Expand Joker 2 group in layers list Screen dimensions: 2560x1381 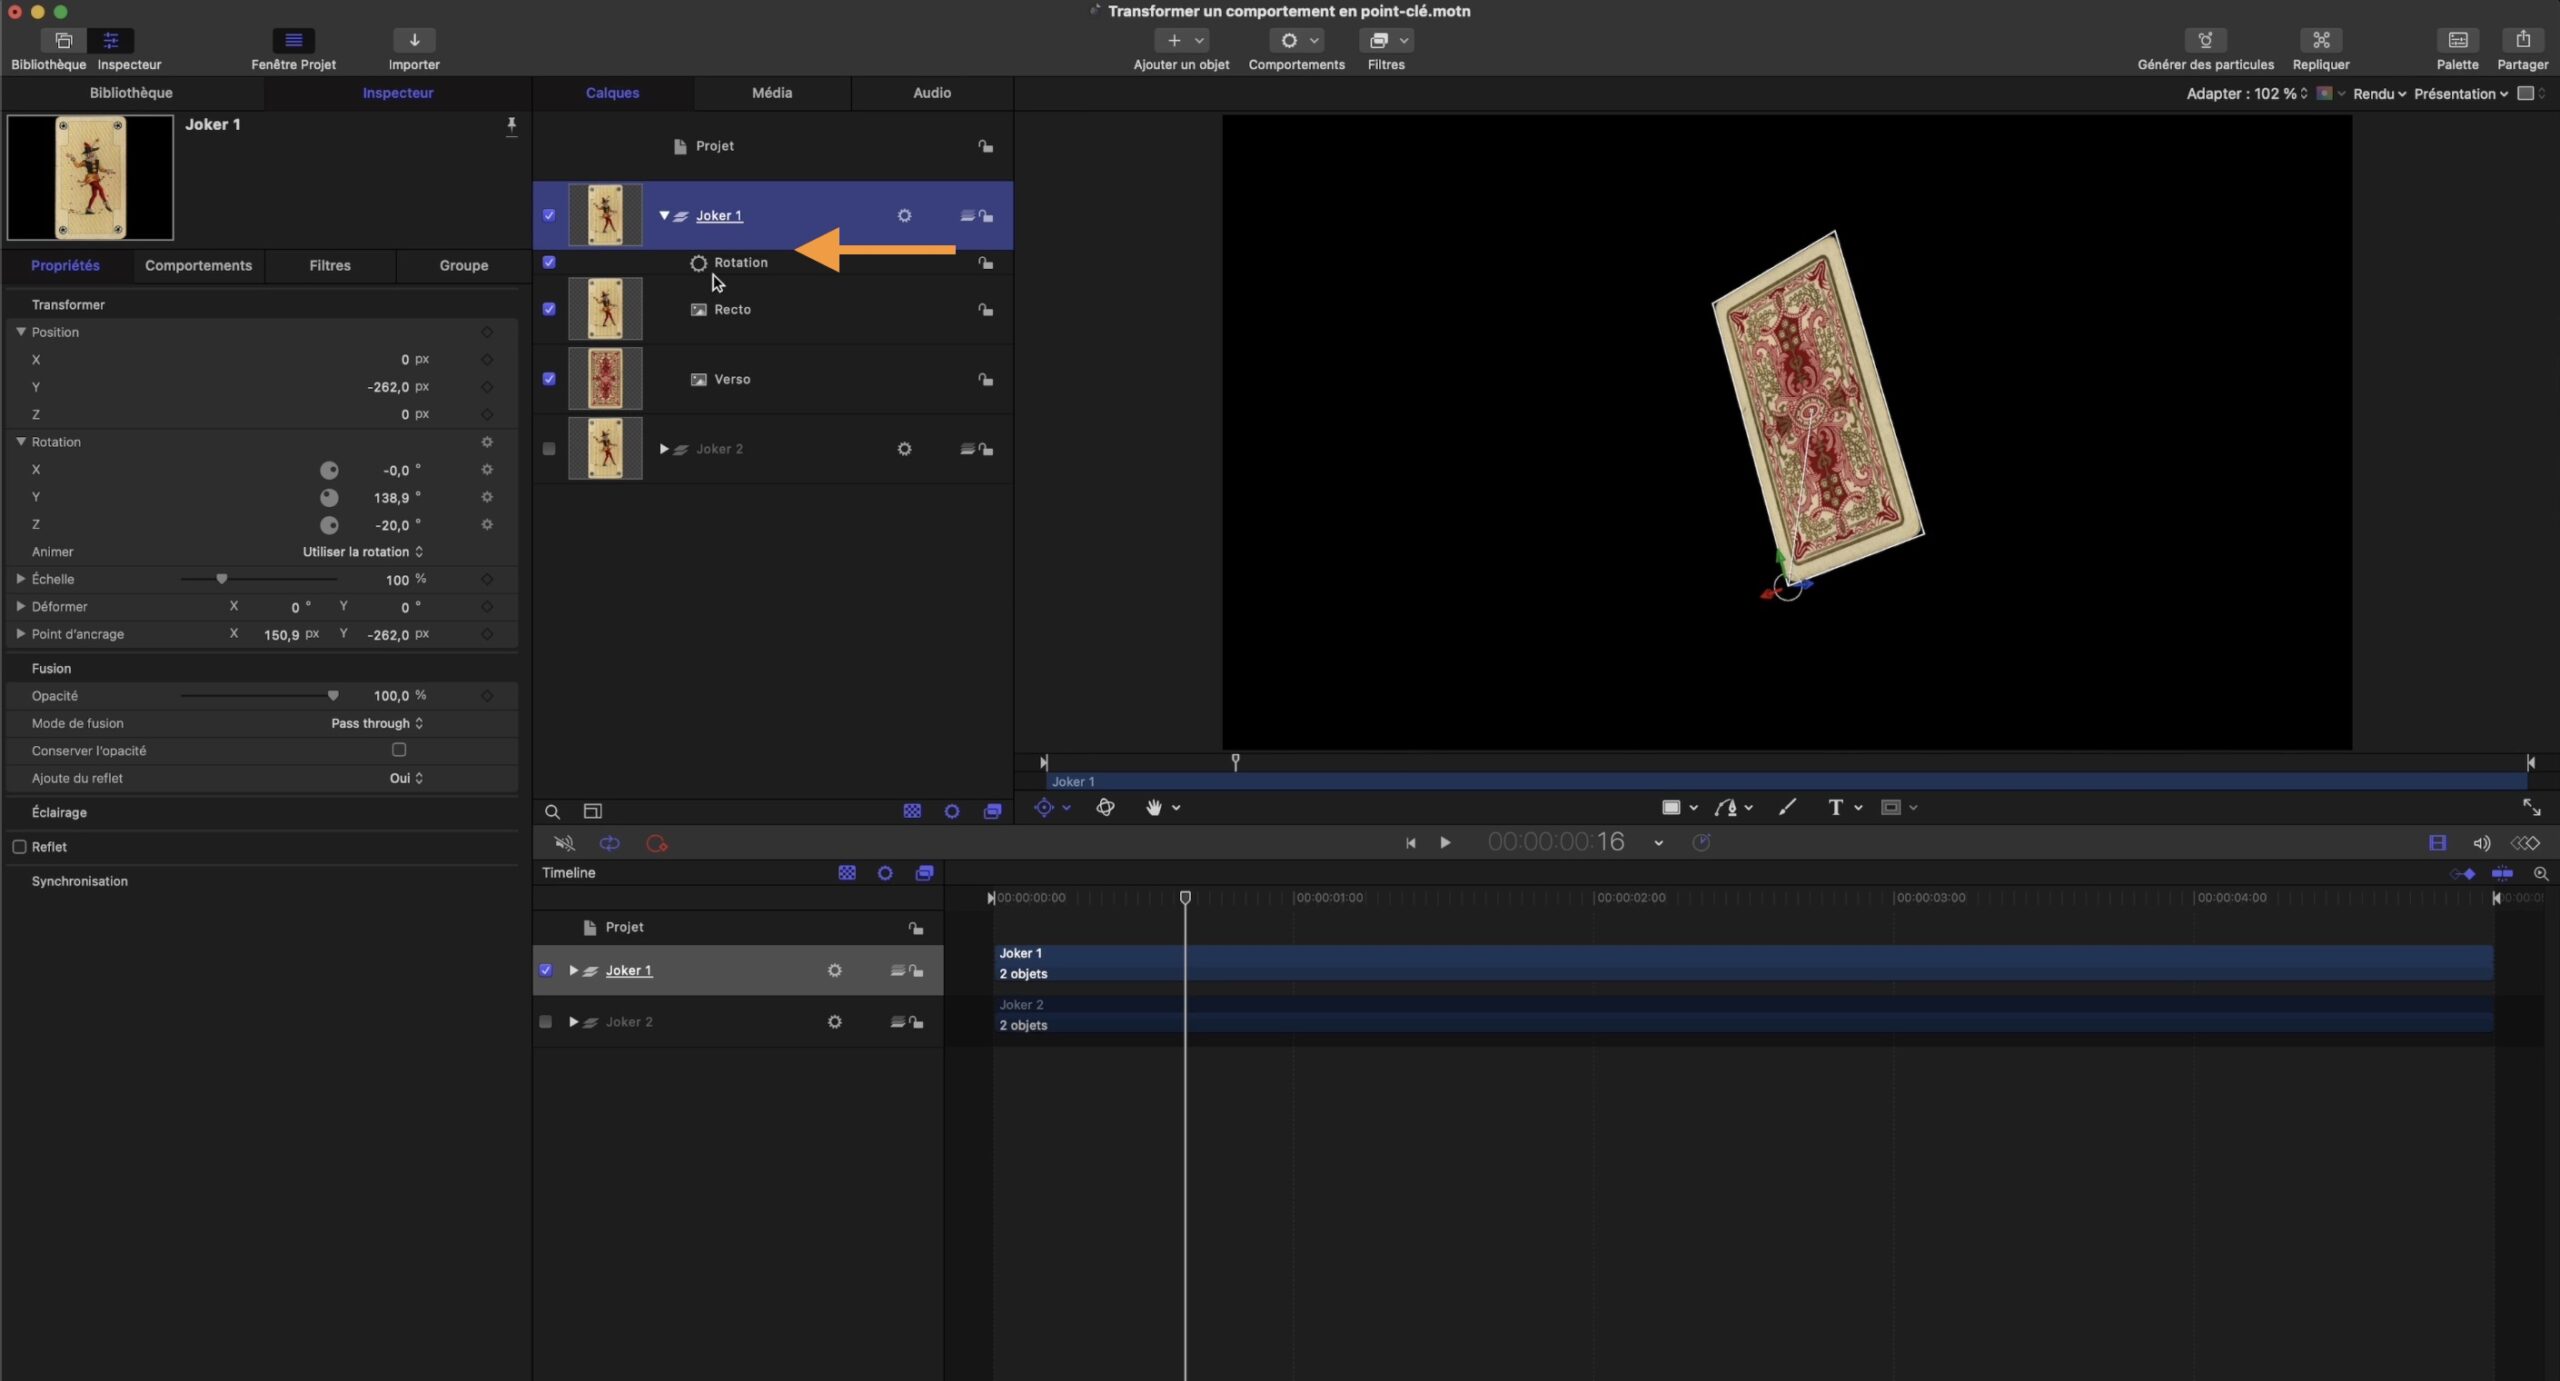(664, 450)
